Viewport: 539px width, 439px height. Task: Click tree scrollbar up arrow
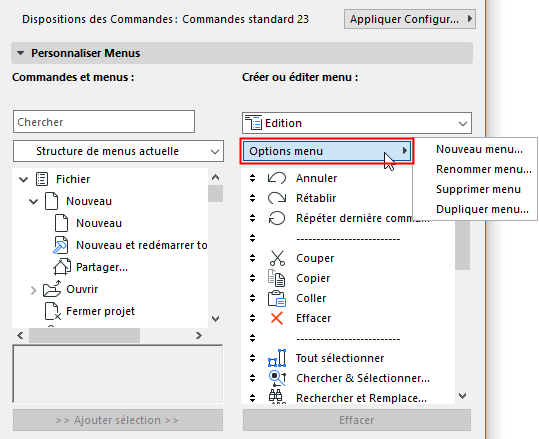216,177
